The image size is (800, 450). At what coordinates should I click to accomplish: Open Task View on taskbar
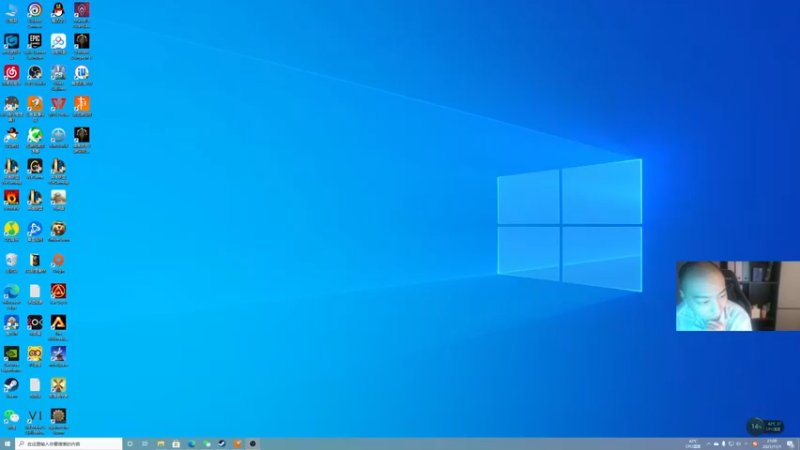pos(145,444)
